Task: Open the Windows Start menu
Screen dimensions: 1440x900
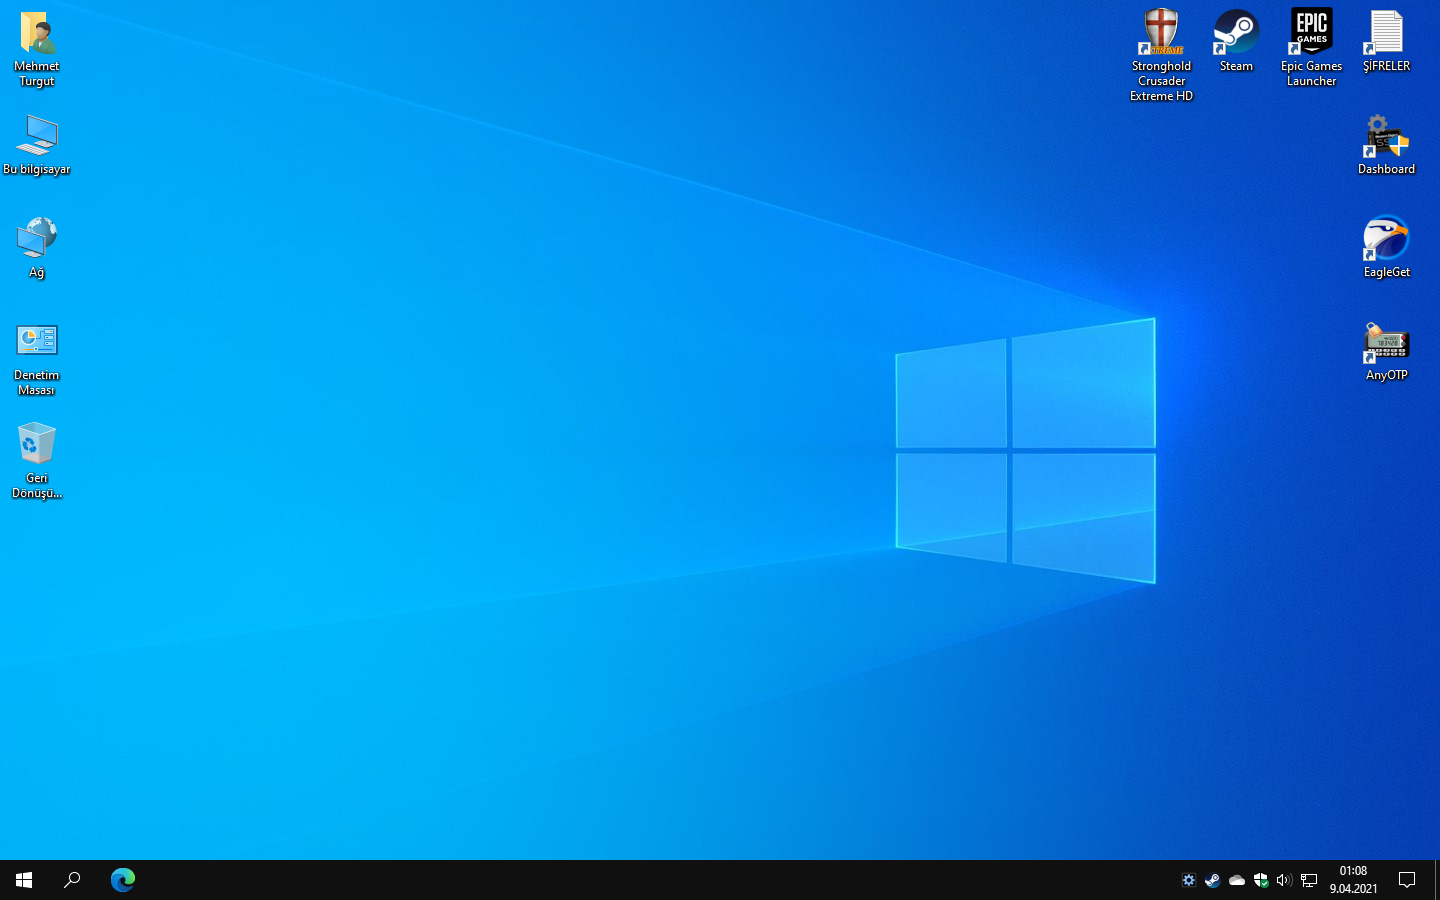Action: point(24,880)
